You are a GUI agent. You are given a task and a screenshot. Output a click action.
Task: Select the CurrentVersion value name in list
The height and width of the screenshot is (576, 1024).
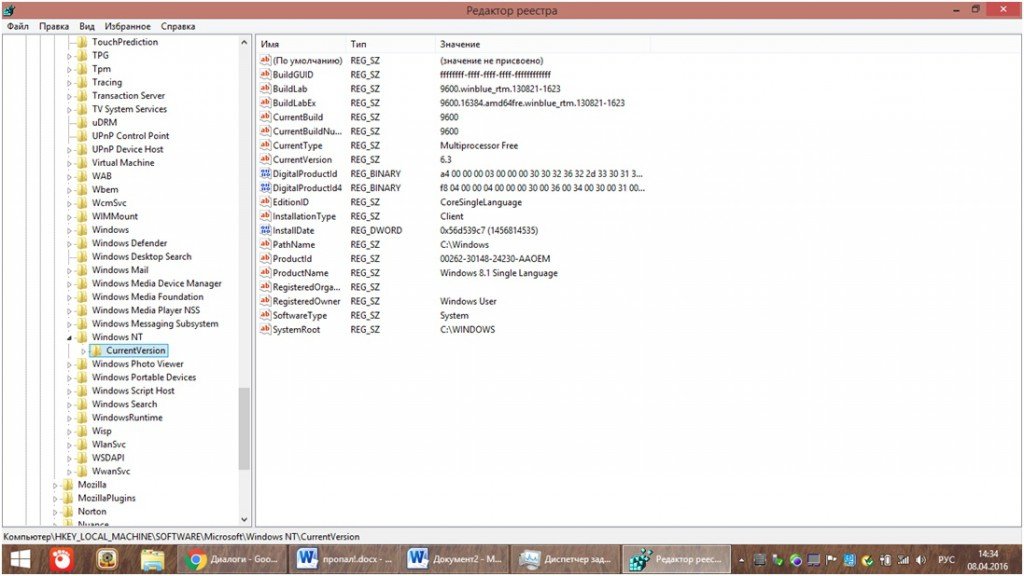pyautogui.click(x=302, y=159)
